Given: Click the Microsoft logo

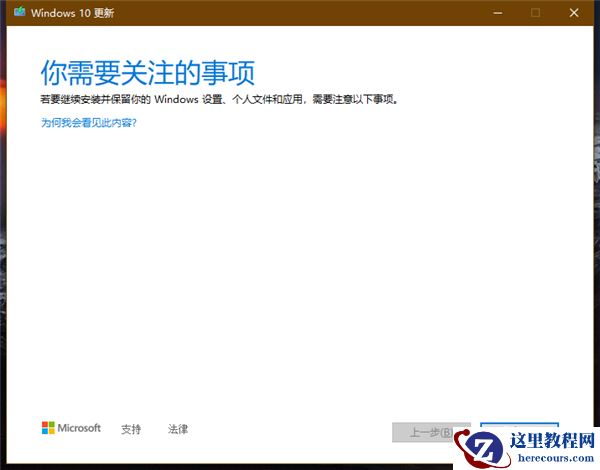Looking at the screenshot, I should point(71,428).
